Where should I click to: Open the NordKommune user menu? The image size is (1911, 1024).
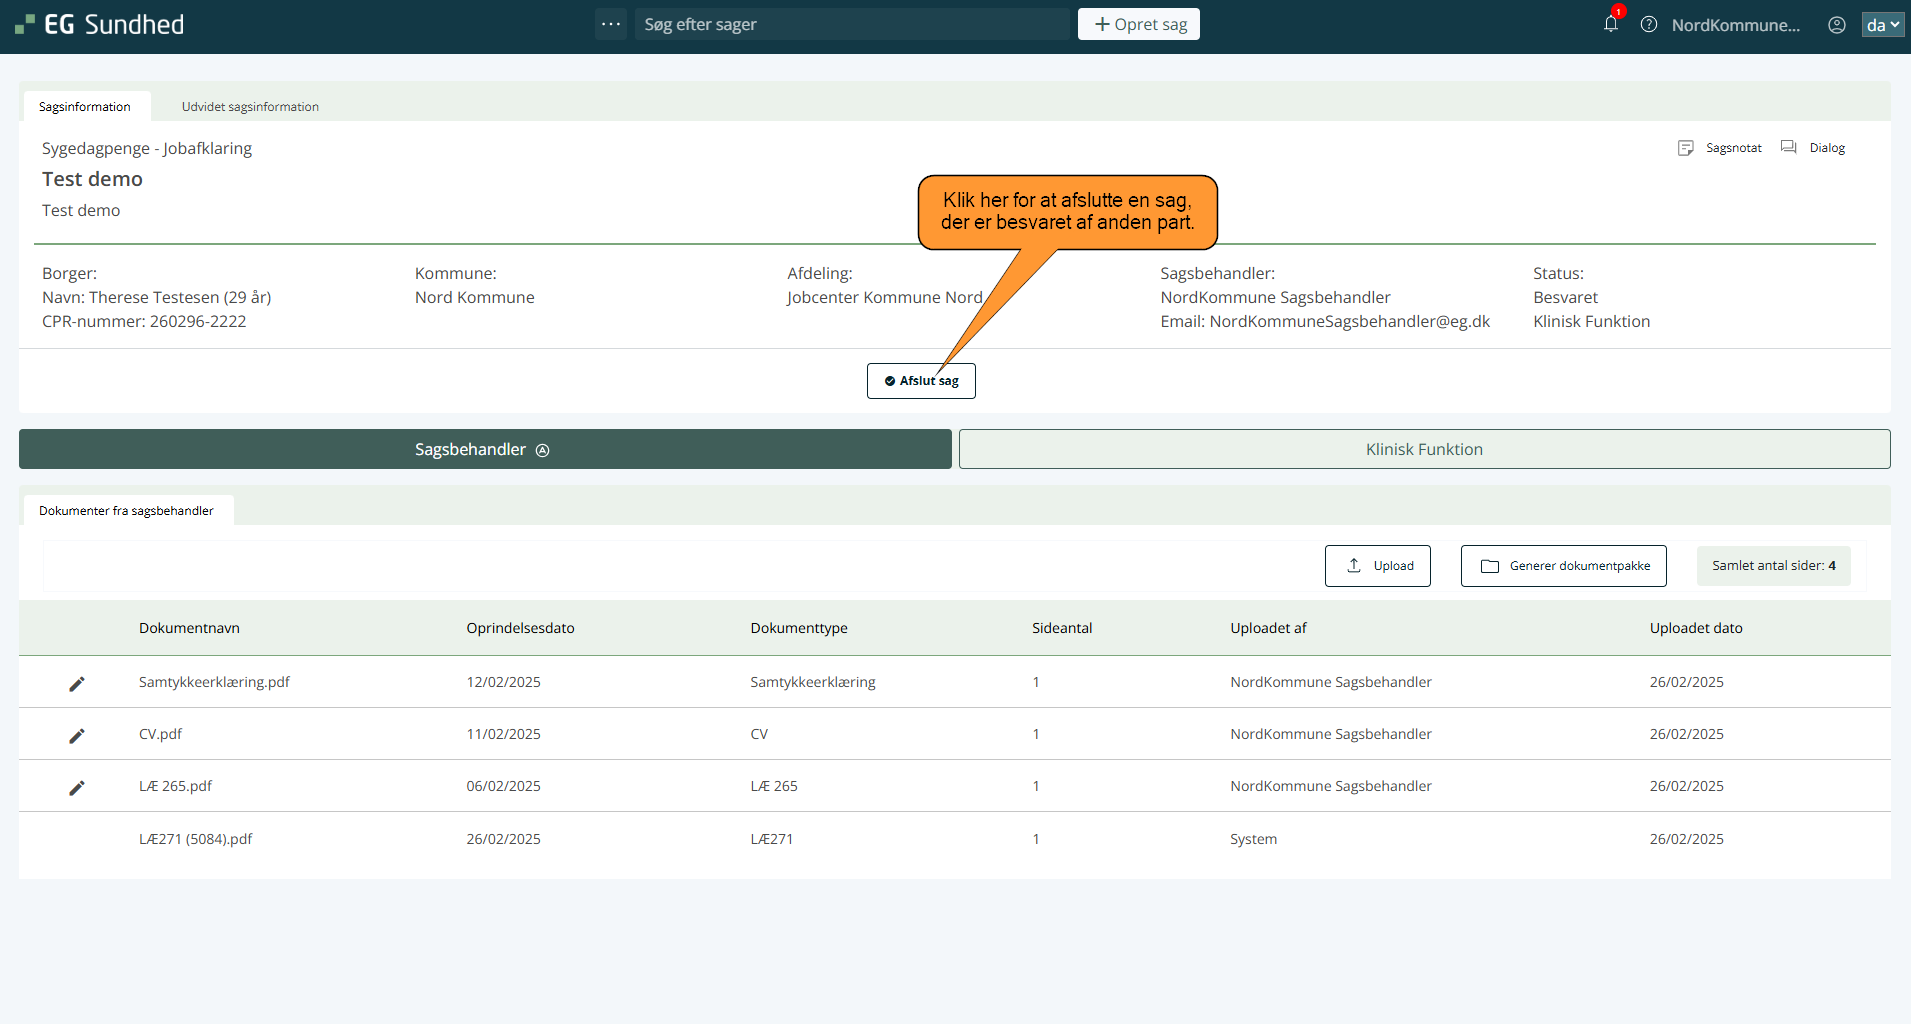(1735, 25)
